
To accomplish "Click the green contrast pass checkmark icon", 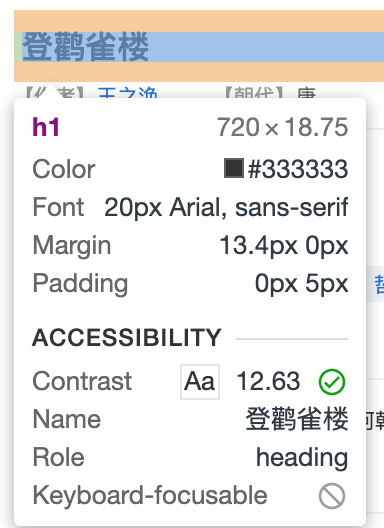I will pos(332,382).
